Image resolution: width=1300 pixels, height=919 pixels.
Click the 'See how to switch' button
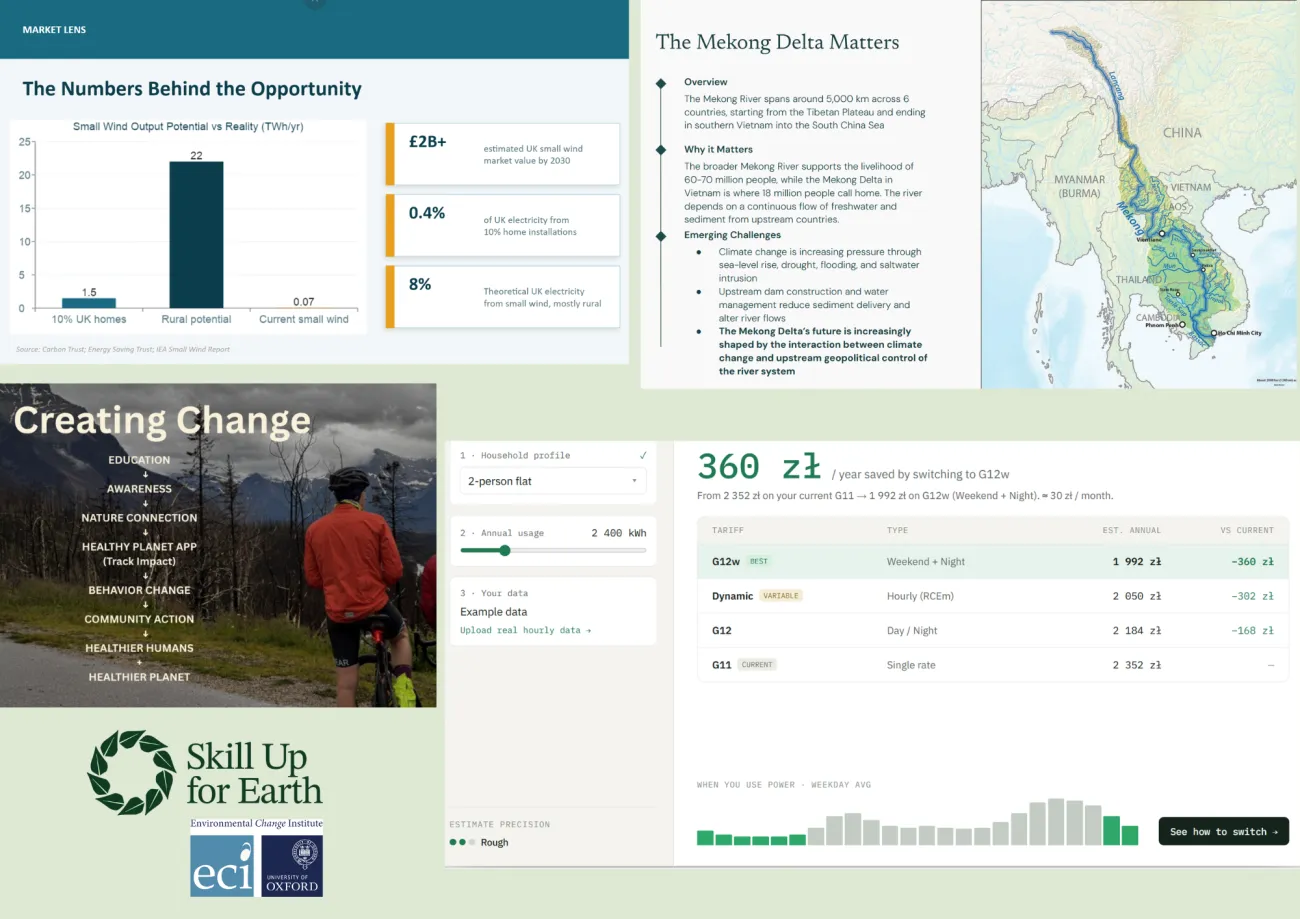click(1223, 831)
